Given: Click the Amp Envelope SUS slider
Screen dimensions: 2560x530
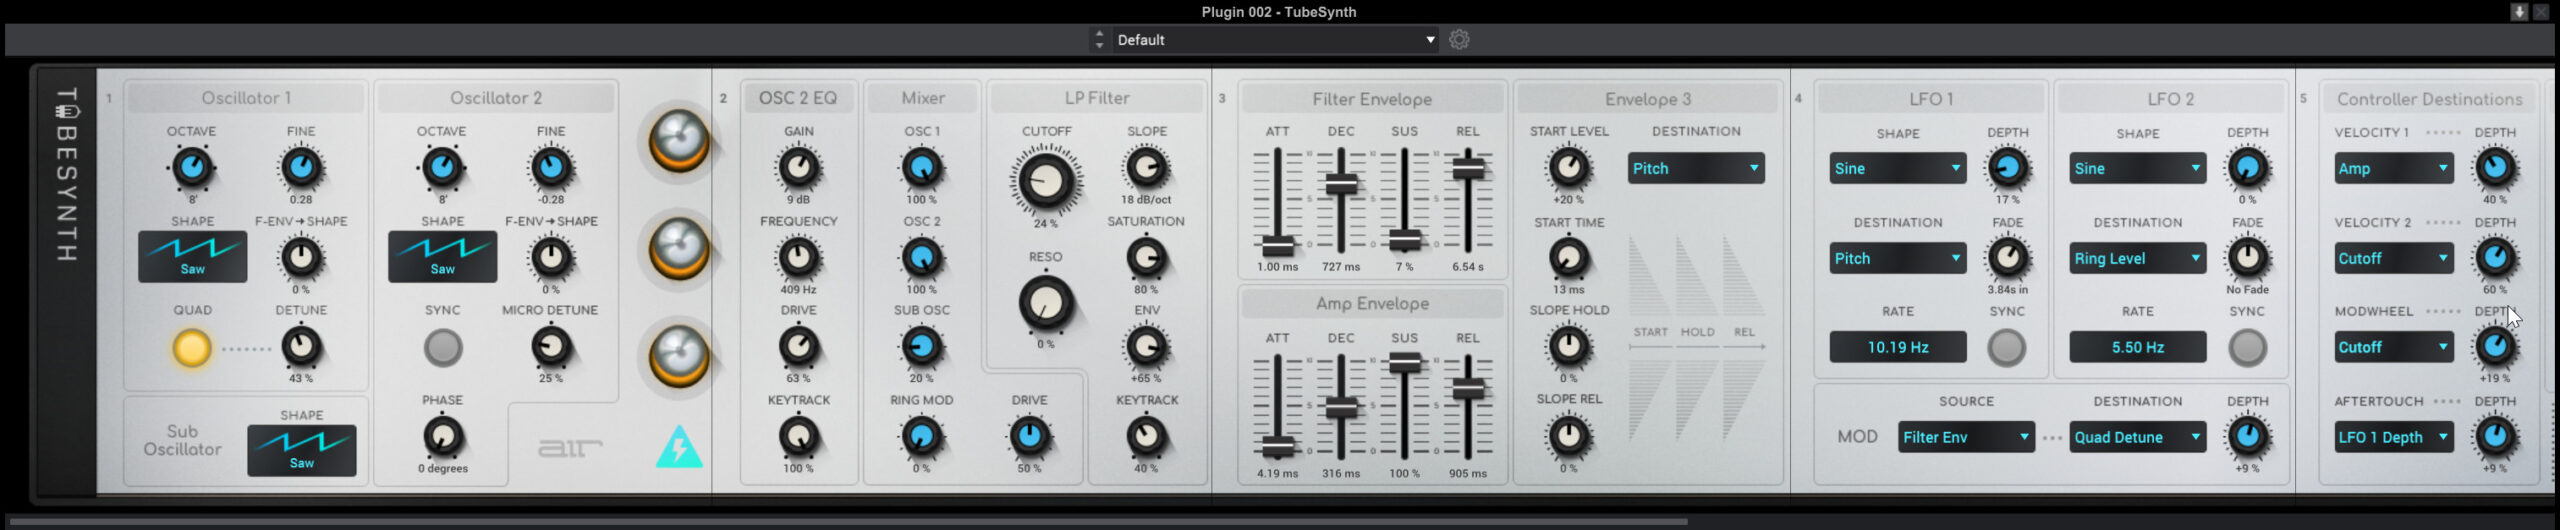Looking at the screenshot, I should pos(1404,408).
